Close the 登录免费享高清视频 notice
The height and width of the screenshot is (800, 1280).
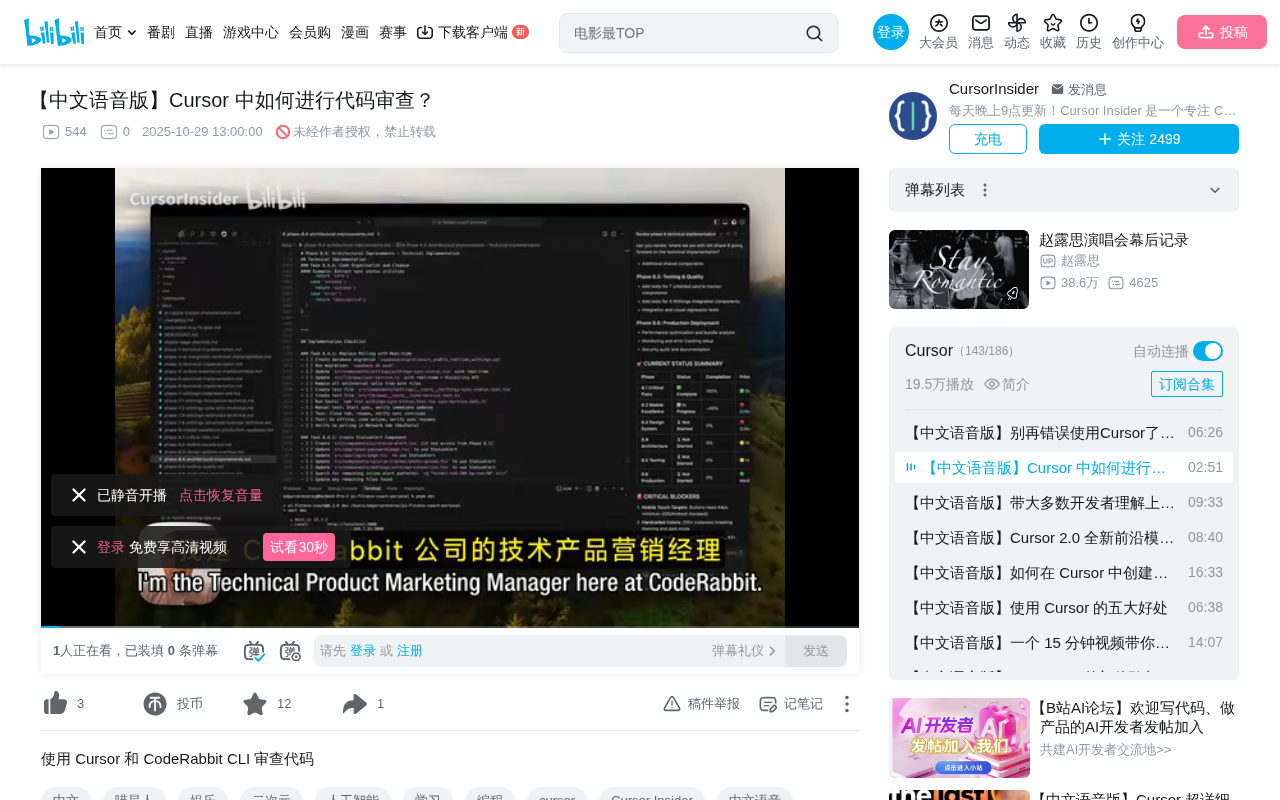click(x=79, y=547)
